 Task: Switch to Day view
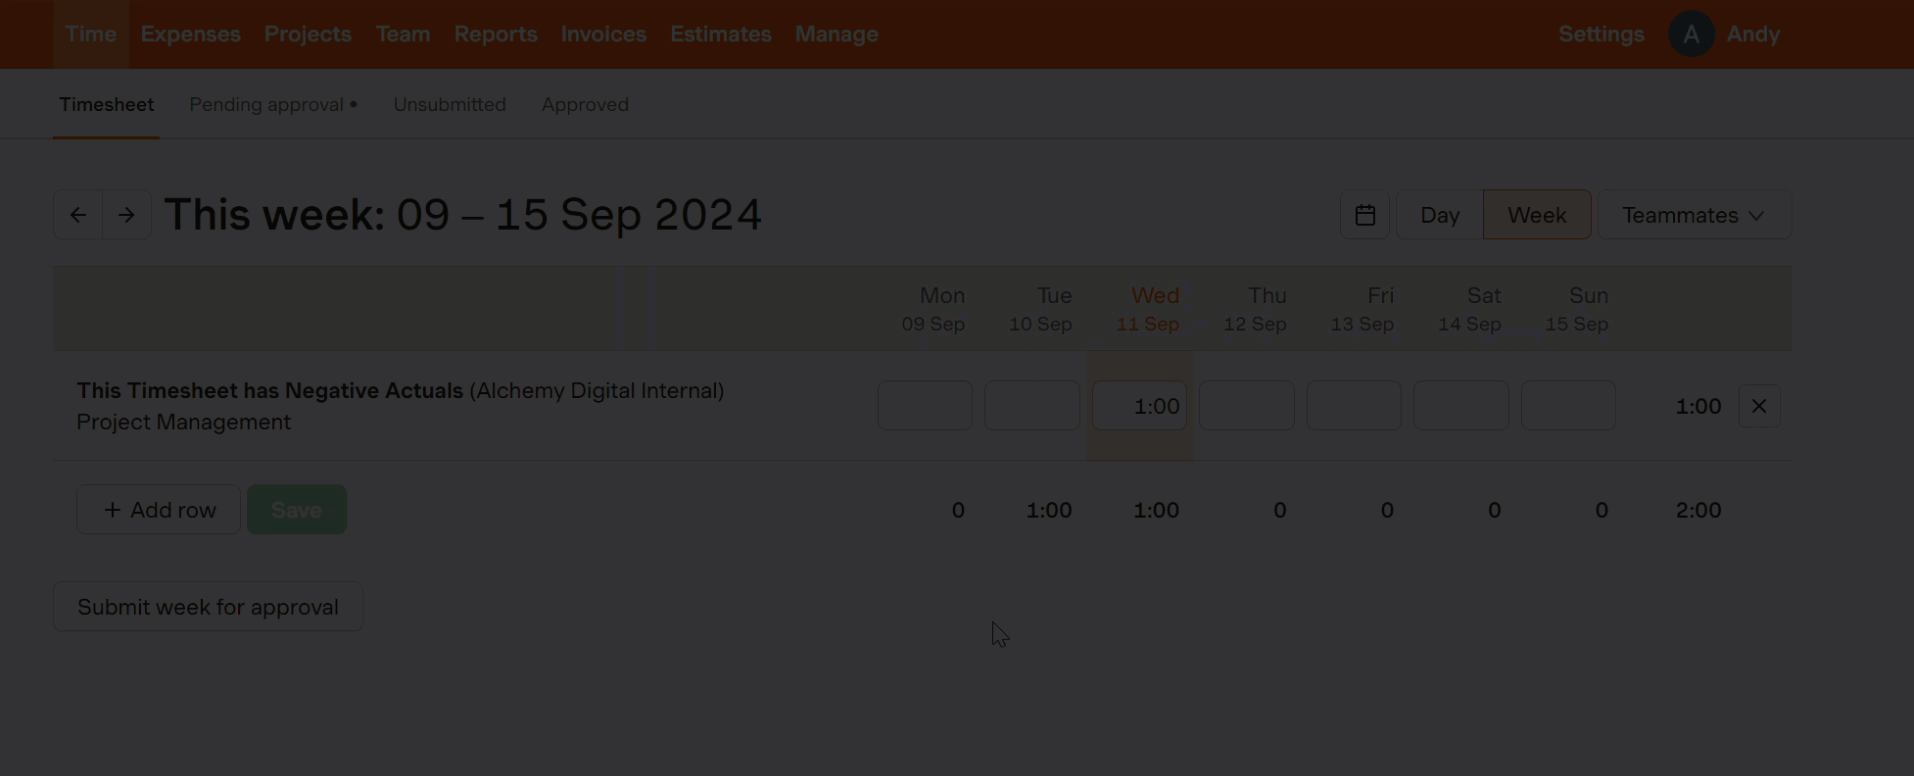click(x=1440, y=215)
